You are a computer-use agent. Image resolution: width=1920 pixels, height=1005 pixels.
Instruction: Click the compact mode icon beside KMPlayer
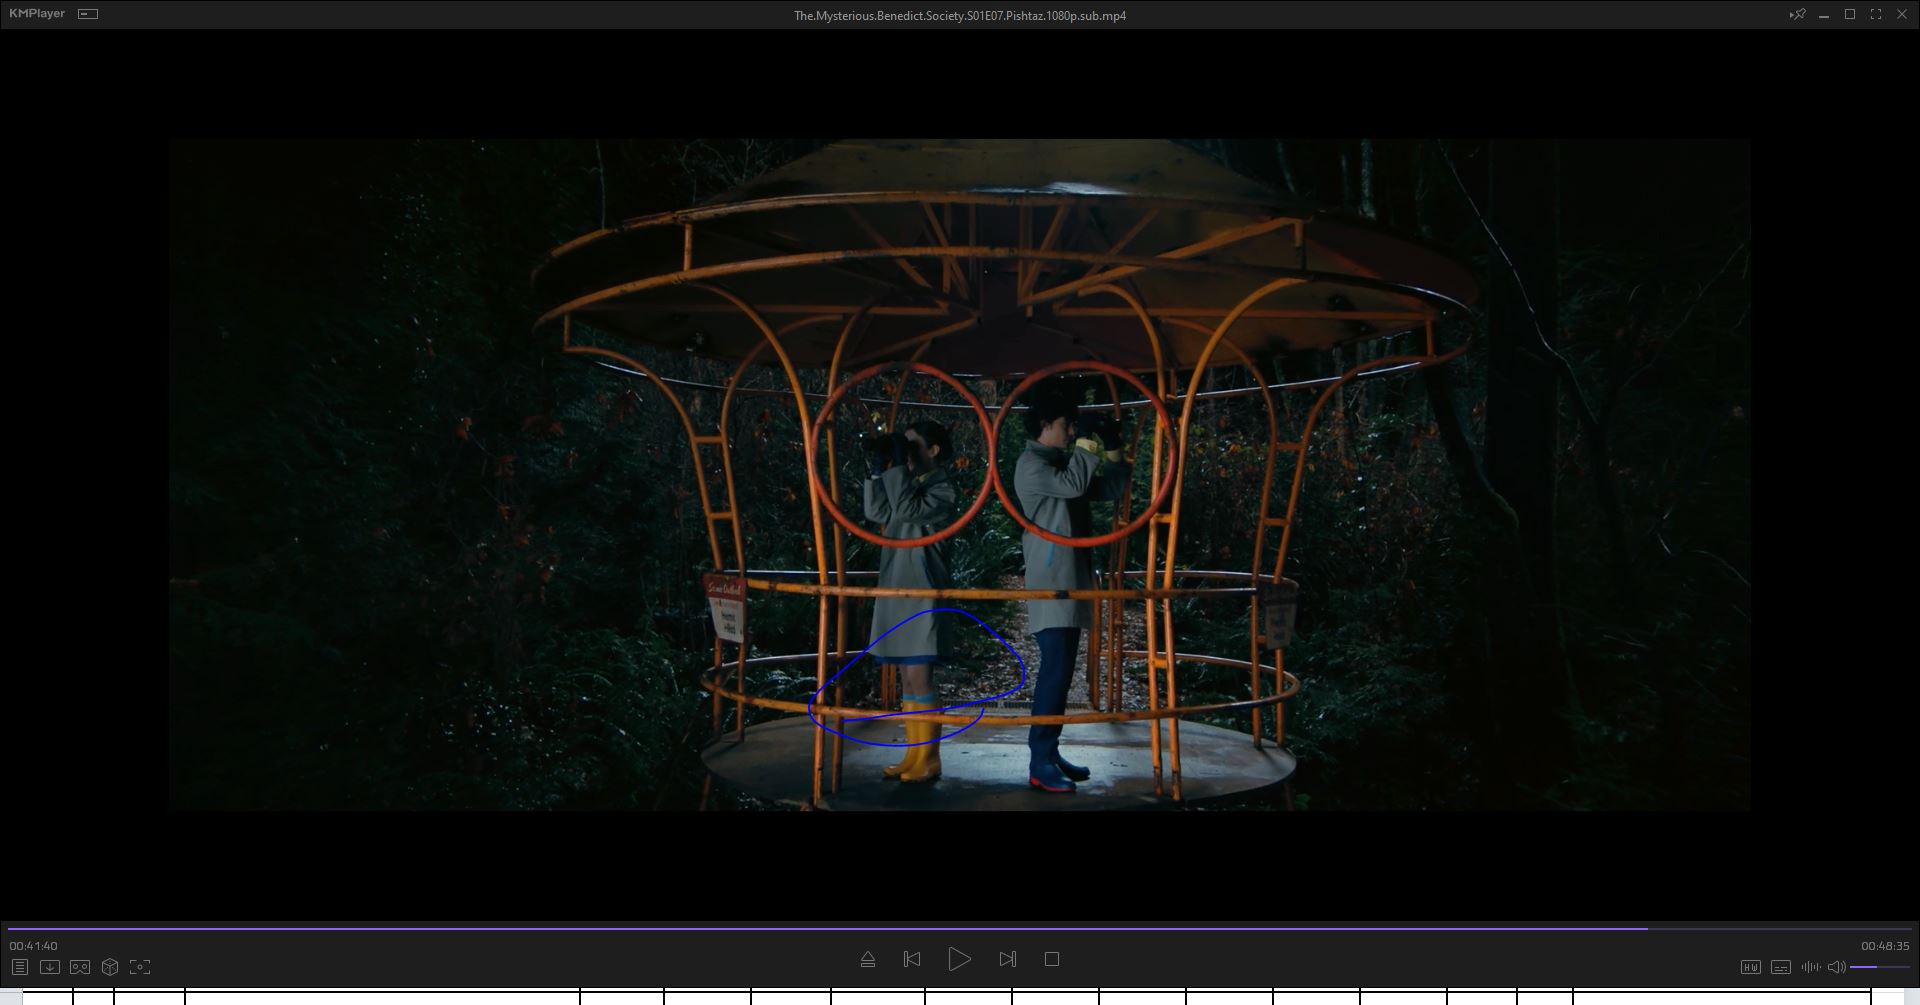[88, 14]
